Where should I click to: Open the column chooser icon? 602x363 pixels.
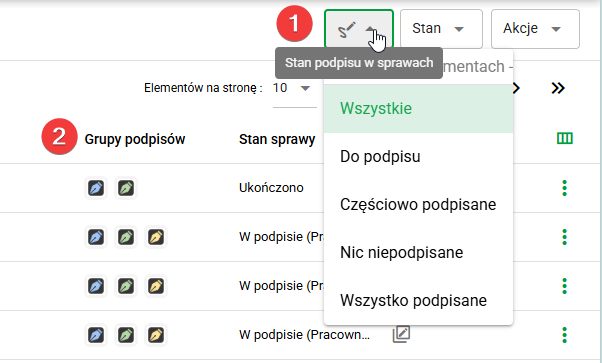pos(564,138)
